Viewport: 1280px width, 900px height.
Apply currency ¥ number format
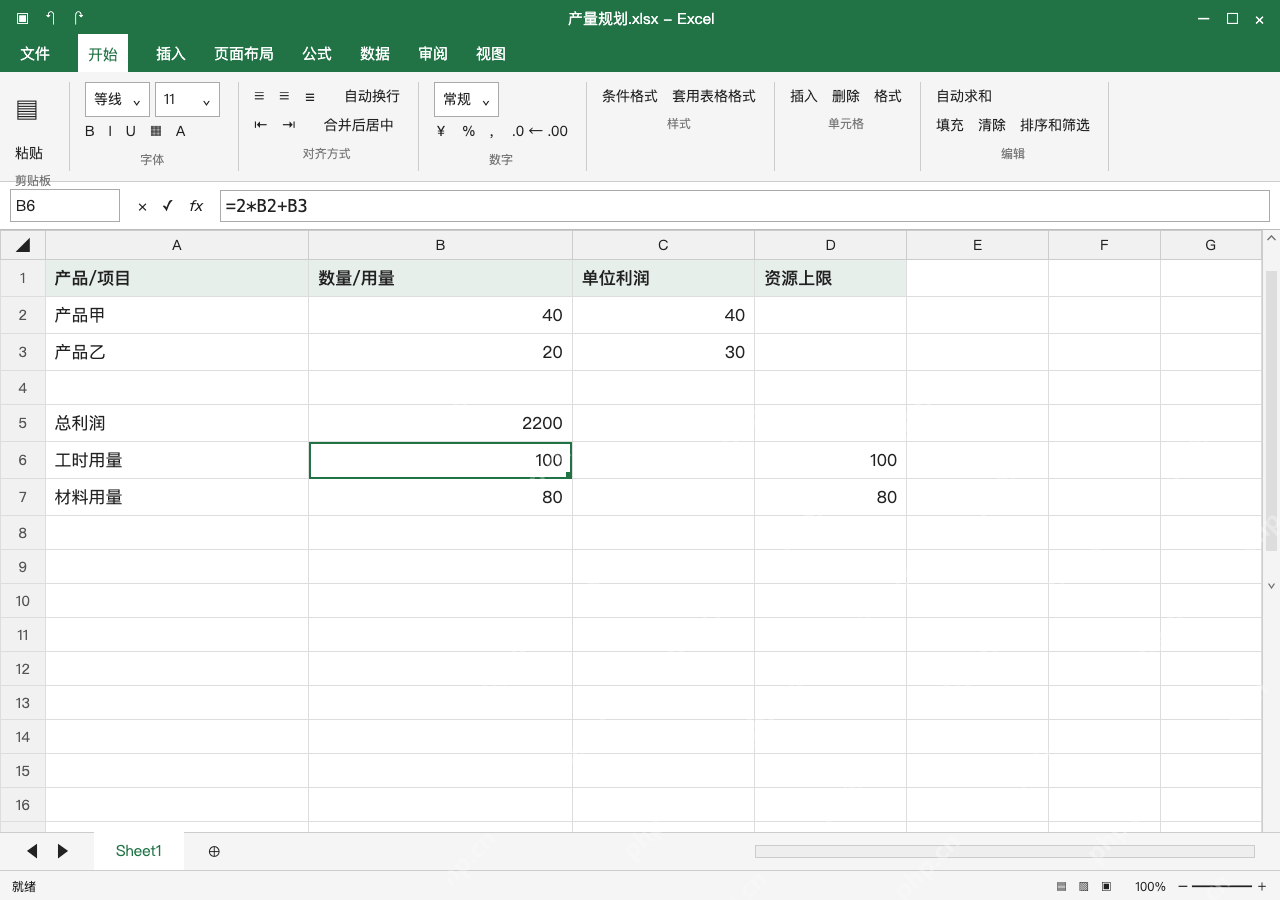[x=441, y=131]
